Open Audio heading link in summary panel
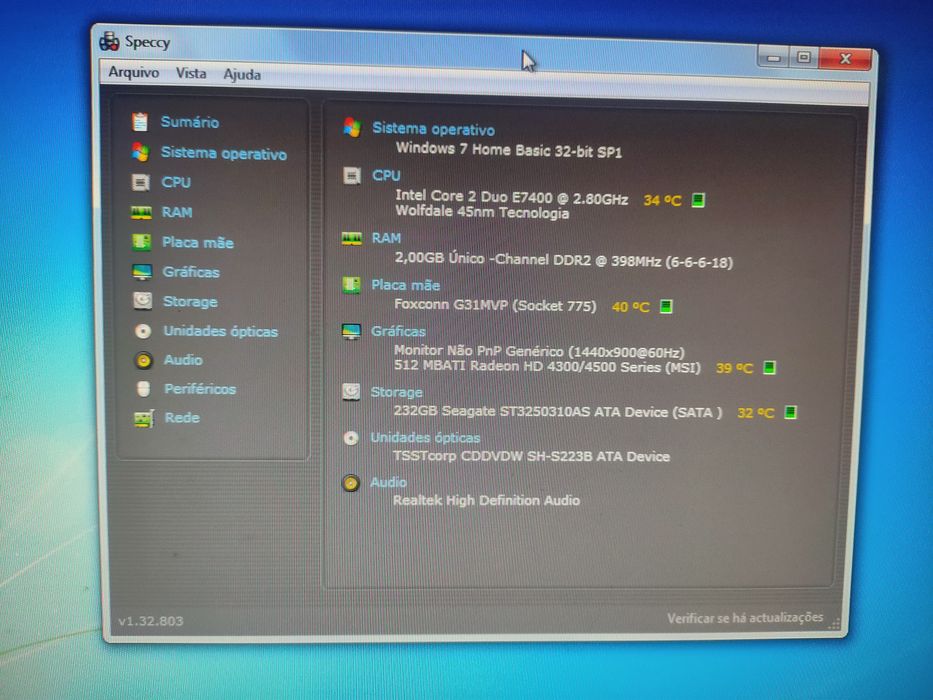Screen dimensions: 933x700 (388, 482)
